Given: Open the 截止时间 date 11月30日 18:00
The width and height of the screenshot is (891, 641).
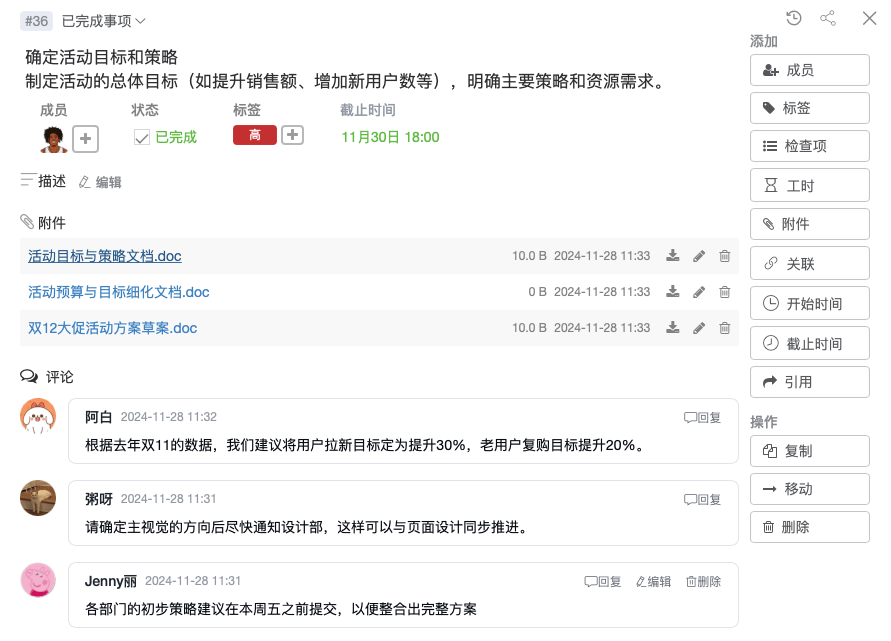Looking at the screenshot, I should (x=390, y=137).
